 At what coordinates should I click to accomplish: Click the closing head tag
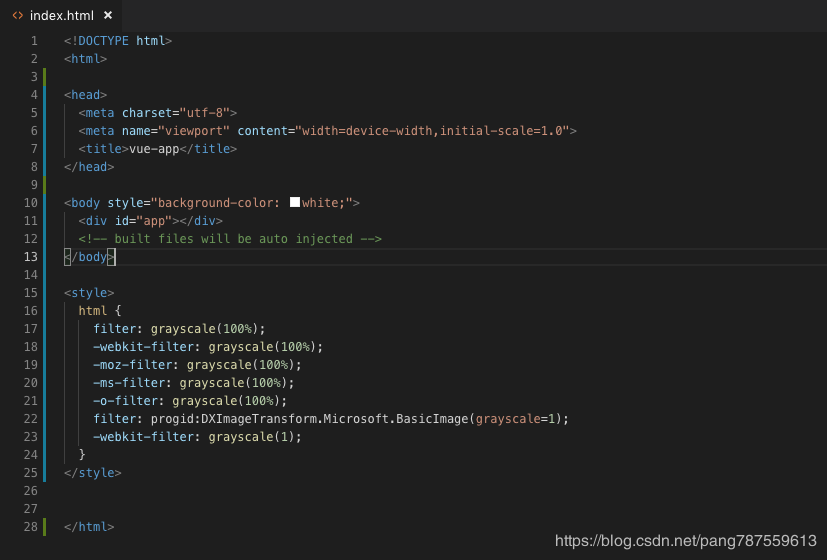click(89, 167)
